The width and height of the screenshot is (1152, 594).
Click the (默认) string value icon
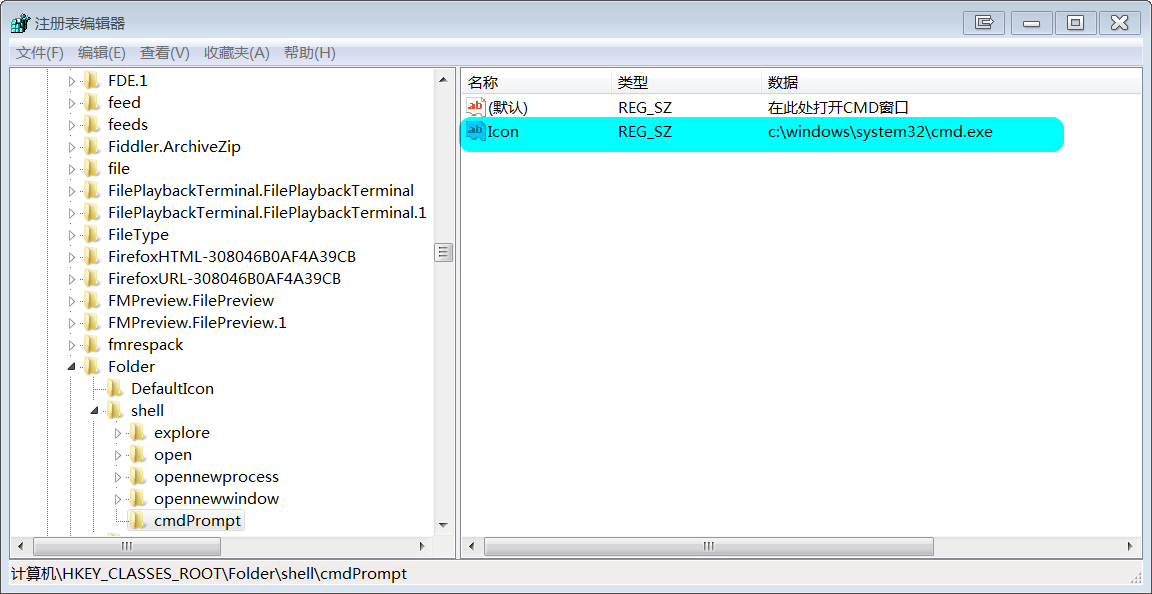pyautogui.click(x=476, y=107)
